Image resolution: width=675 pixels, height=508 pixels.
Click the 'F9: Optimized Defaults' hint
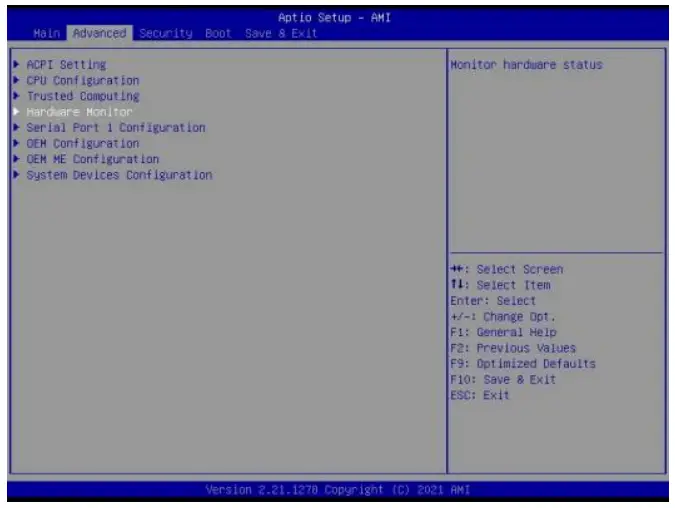point(523,364)
